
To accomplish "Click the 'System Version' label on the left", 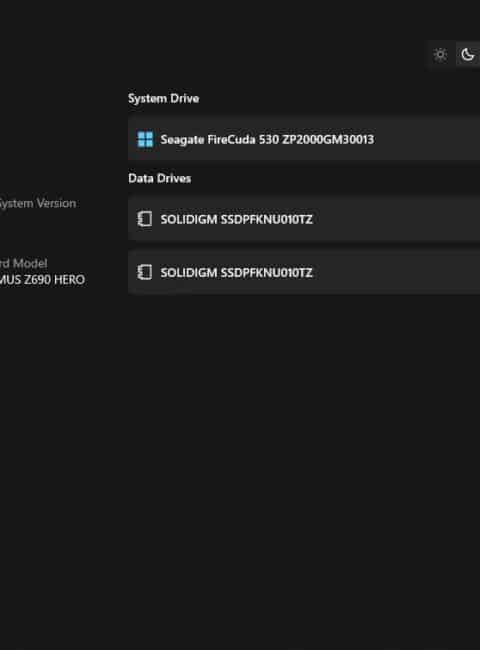I will click(38, 204).
